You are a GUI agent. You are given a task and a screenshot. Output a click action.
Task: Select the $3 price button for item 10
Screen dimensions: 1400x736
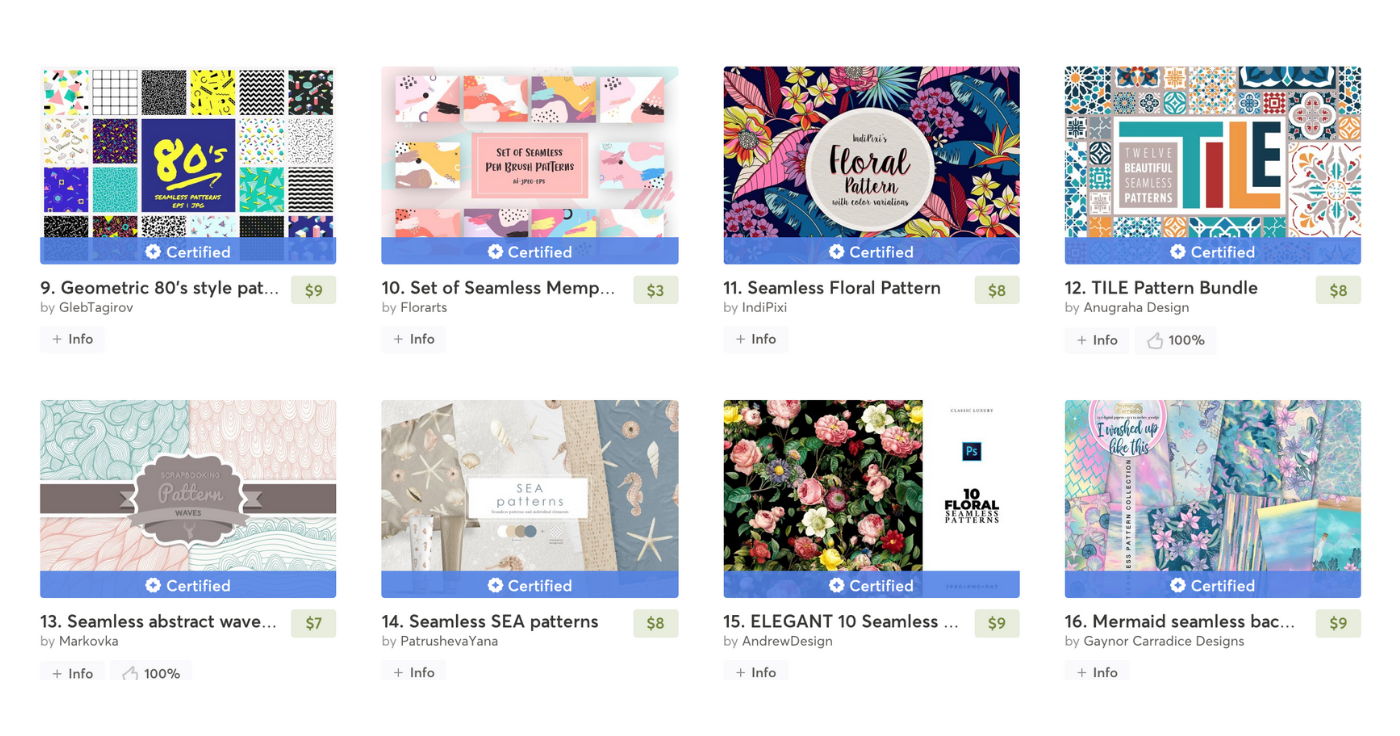point(655,290)
